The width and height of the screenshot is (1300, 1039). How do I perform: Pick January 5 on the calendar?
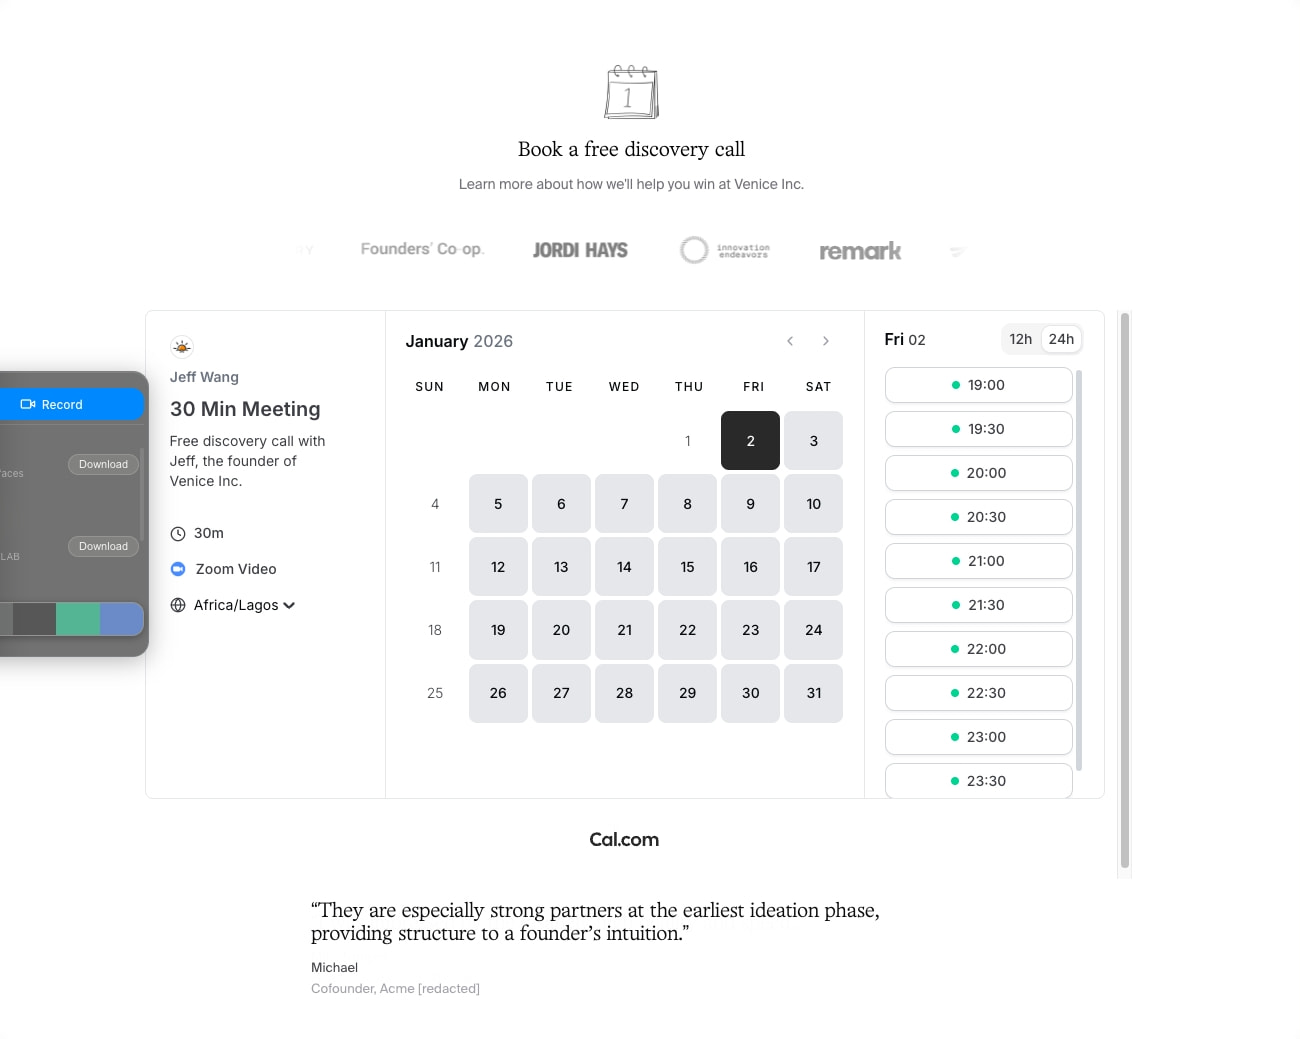[x=498, y=504]
